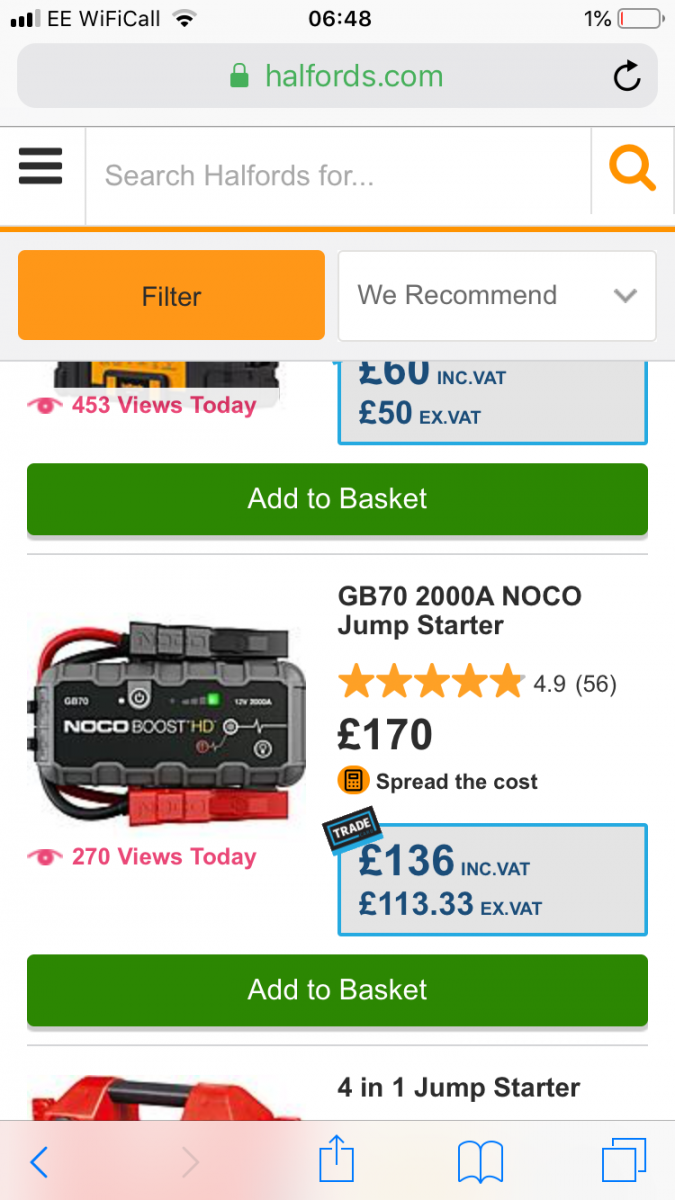Viewport: 675px width, 1200px height.
Task: Go back with Safari's back arrow
Action: tap(39, 1162)
